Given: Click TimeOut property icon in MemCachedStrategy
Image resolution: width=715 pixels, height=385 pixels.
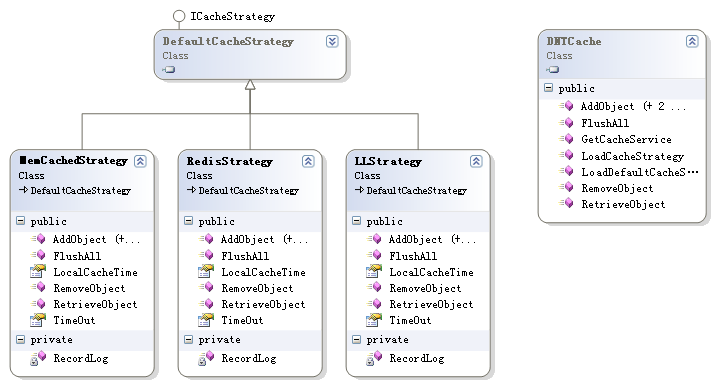Looking at the screenshot, I should 38,320.
